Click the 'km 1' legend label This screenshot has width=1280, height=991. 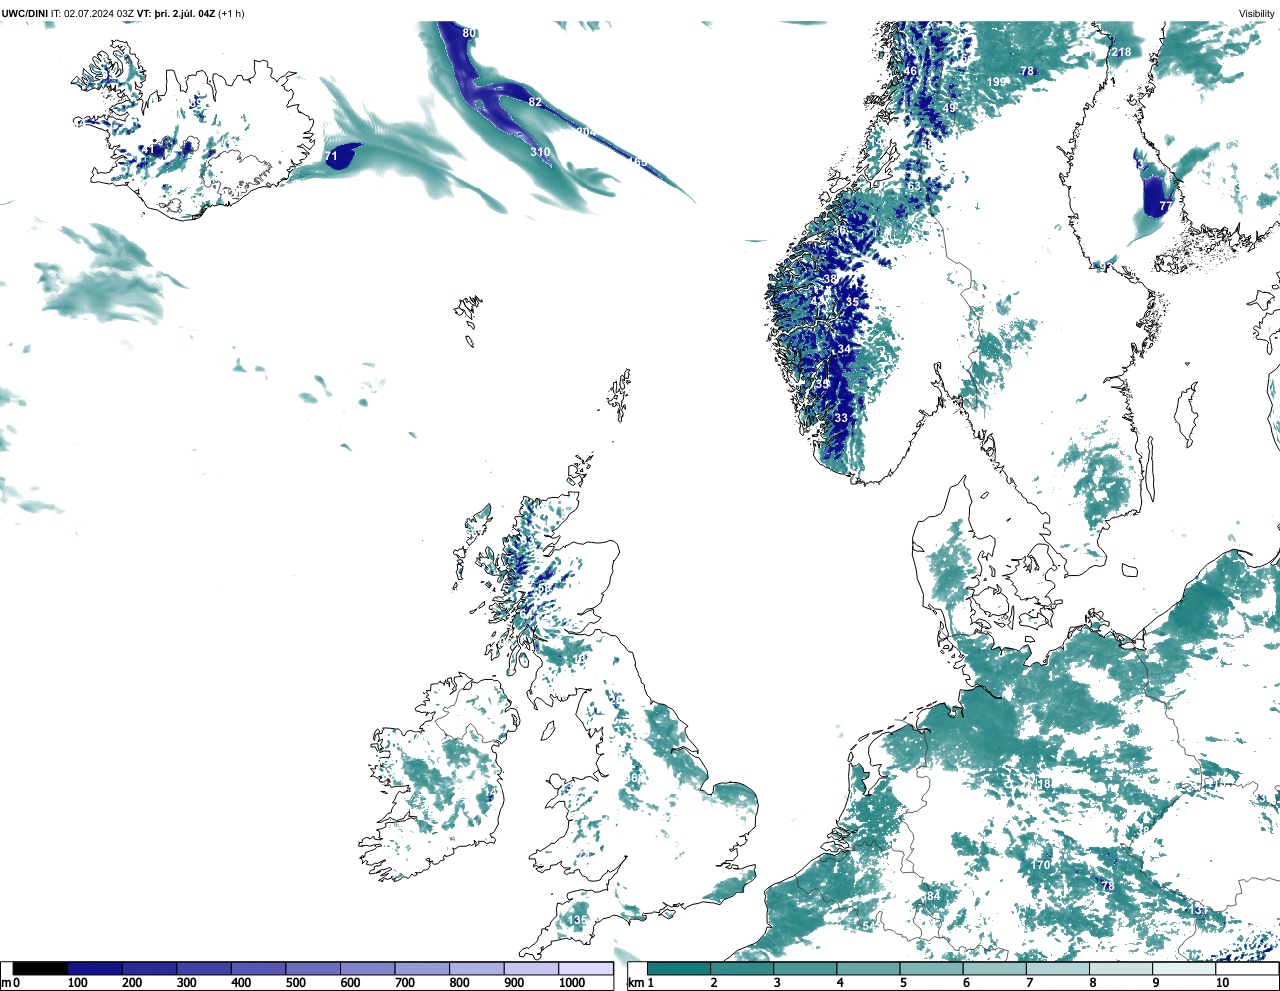(642, 983)
